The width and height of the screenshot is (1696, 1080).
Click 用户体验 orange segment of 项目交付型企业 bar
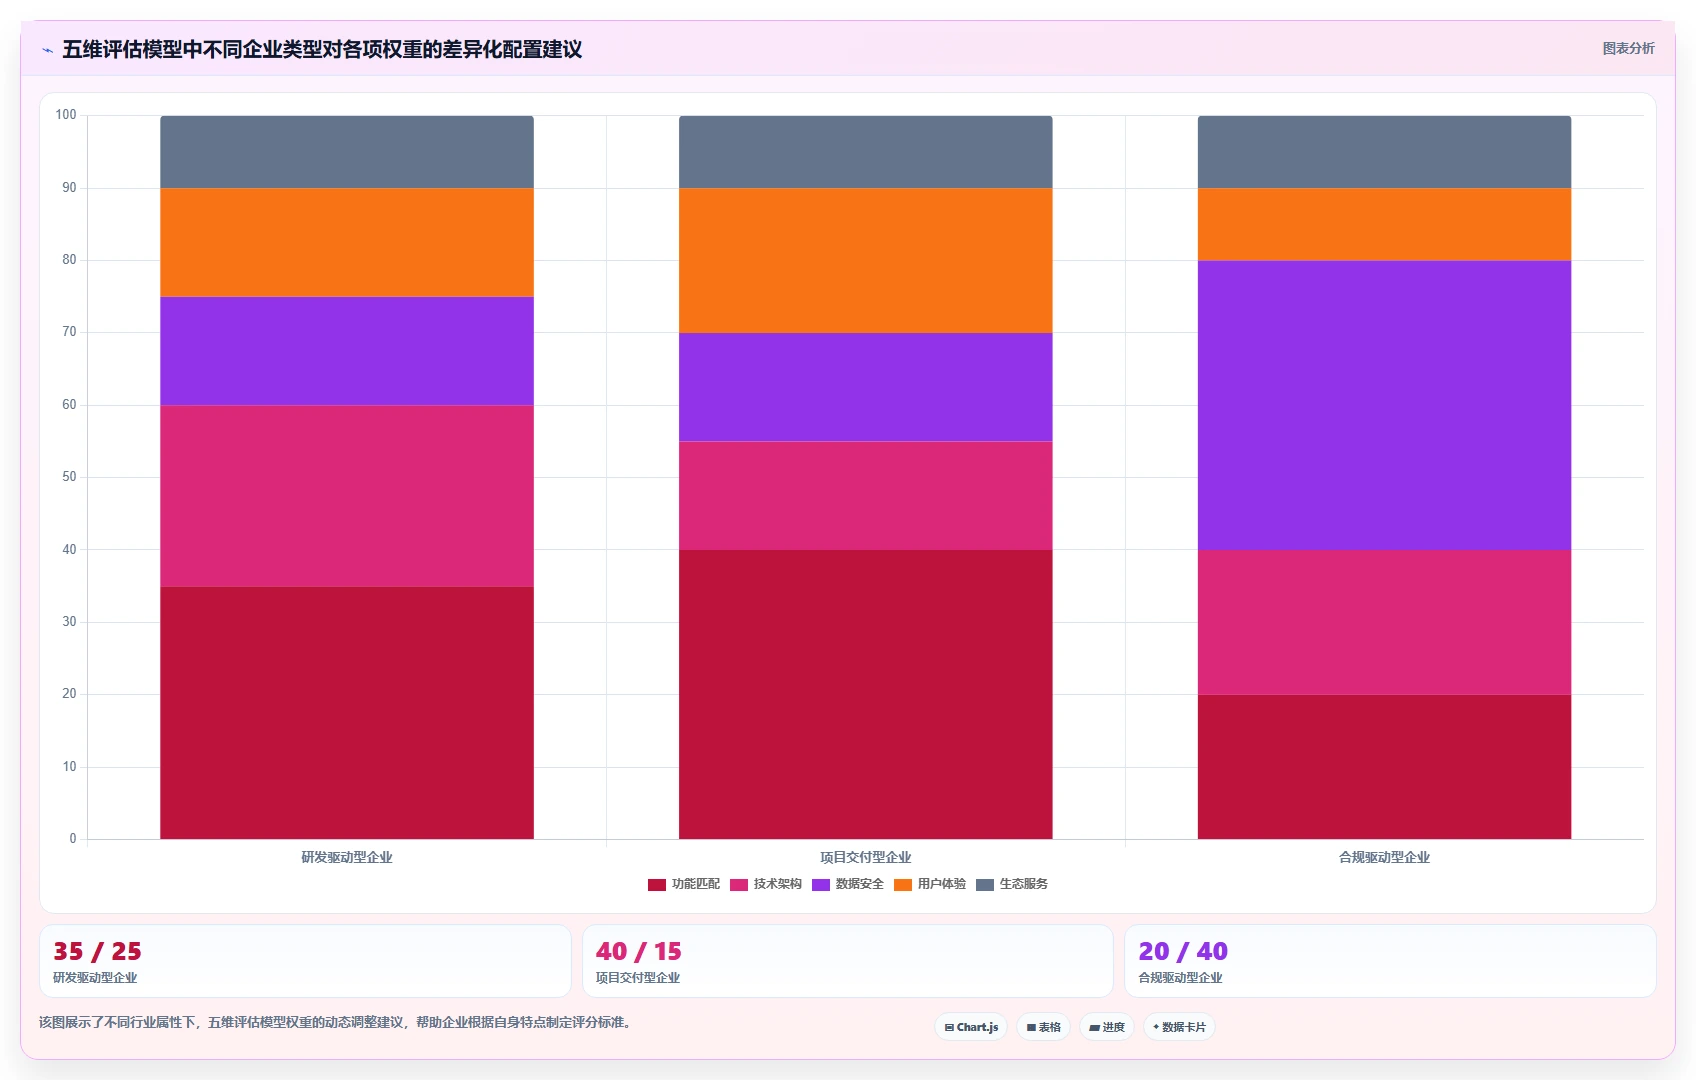click(x=866, y=260)
